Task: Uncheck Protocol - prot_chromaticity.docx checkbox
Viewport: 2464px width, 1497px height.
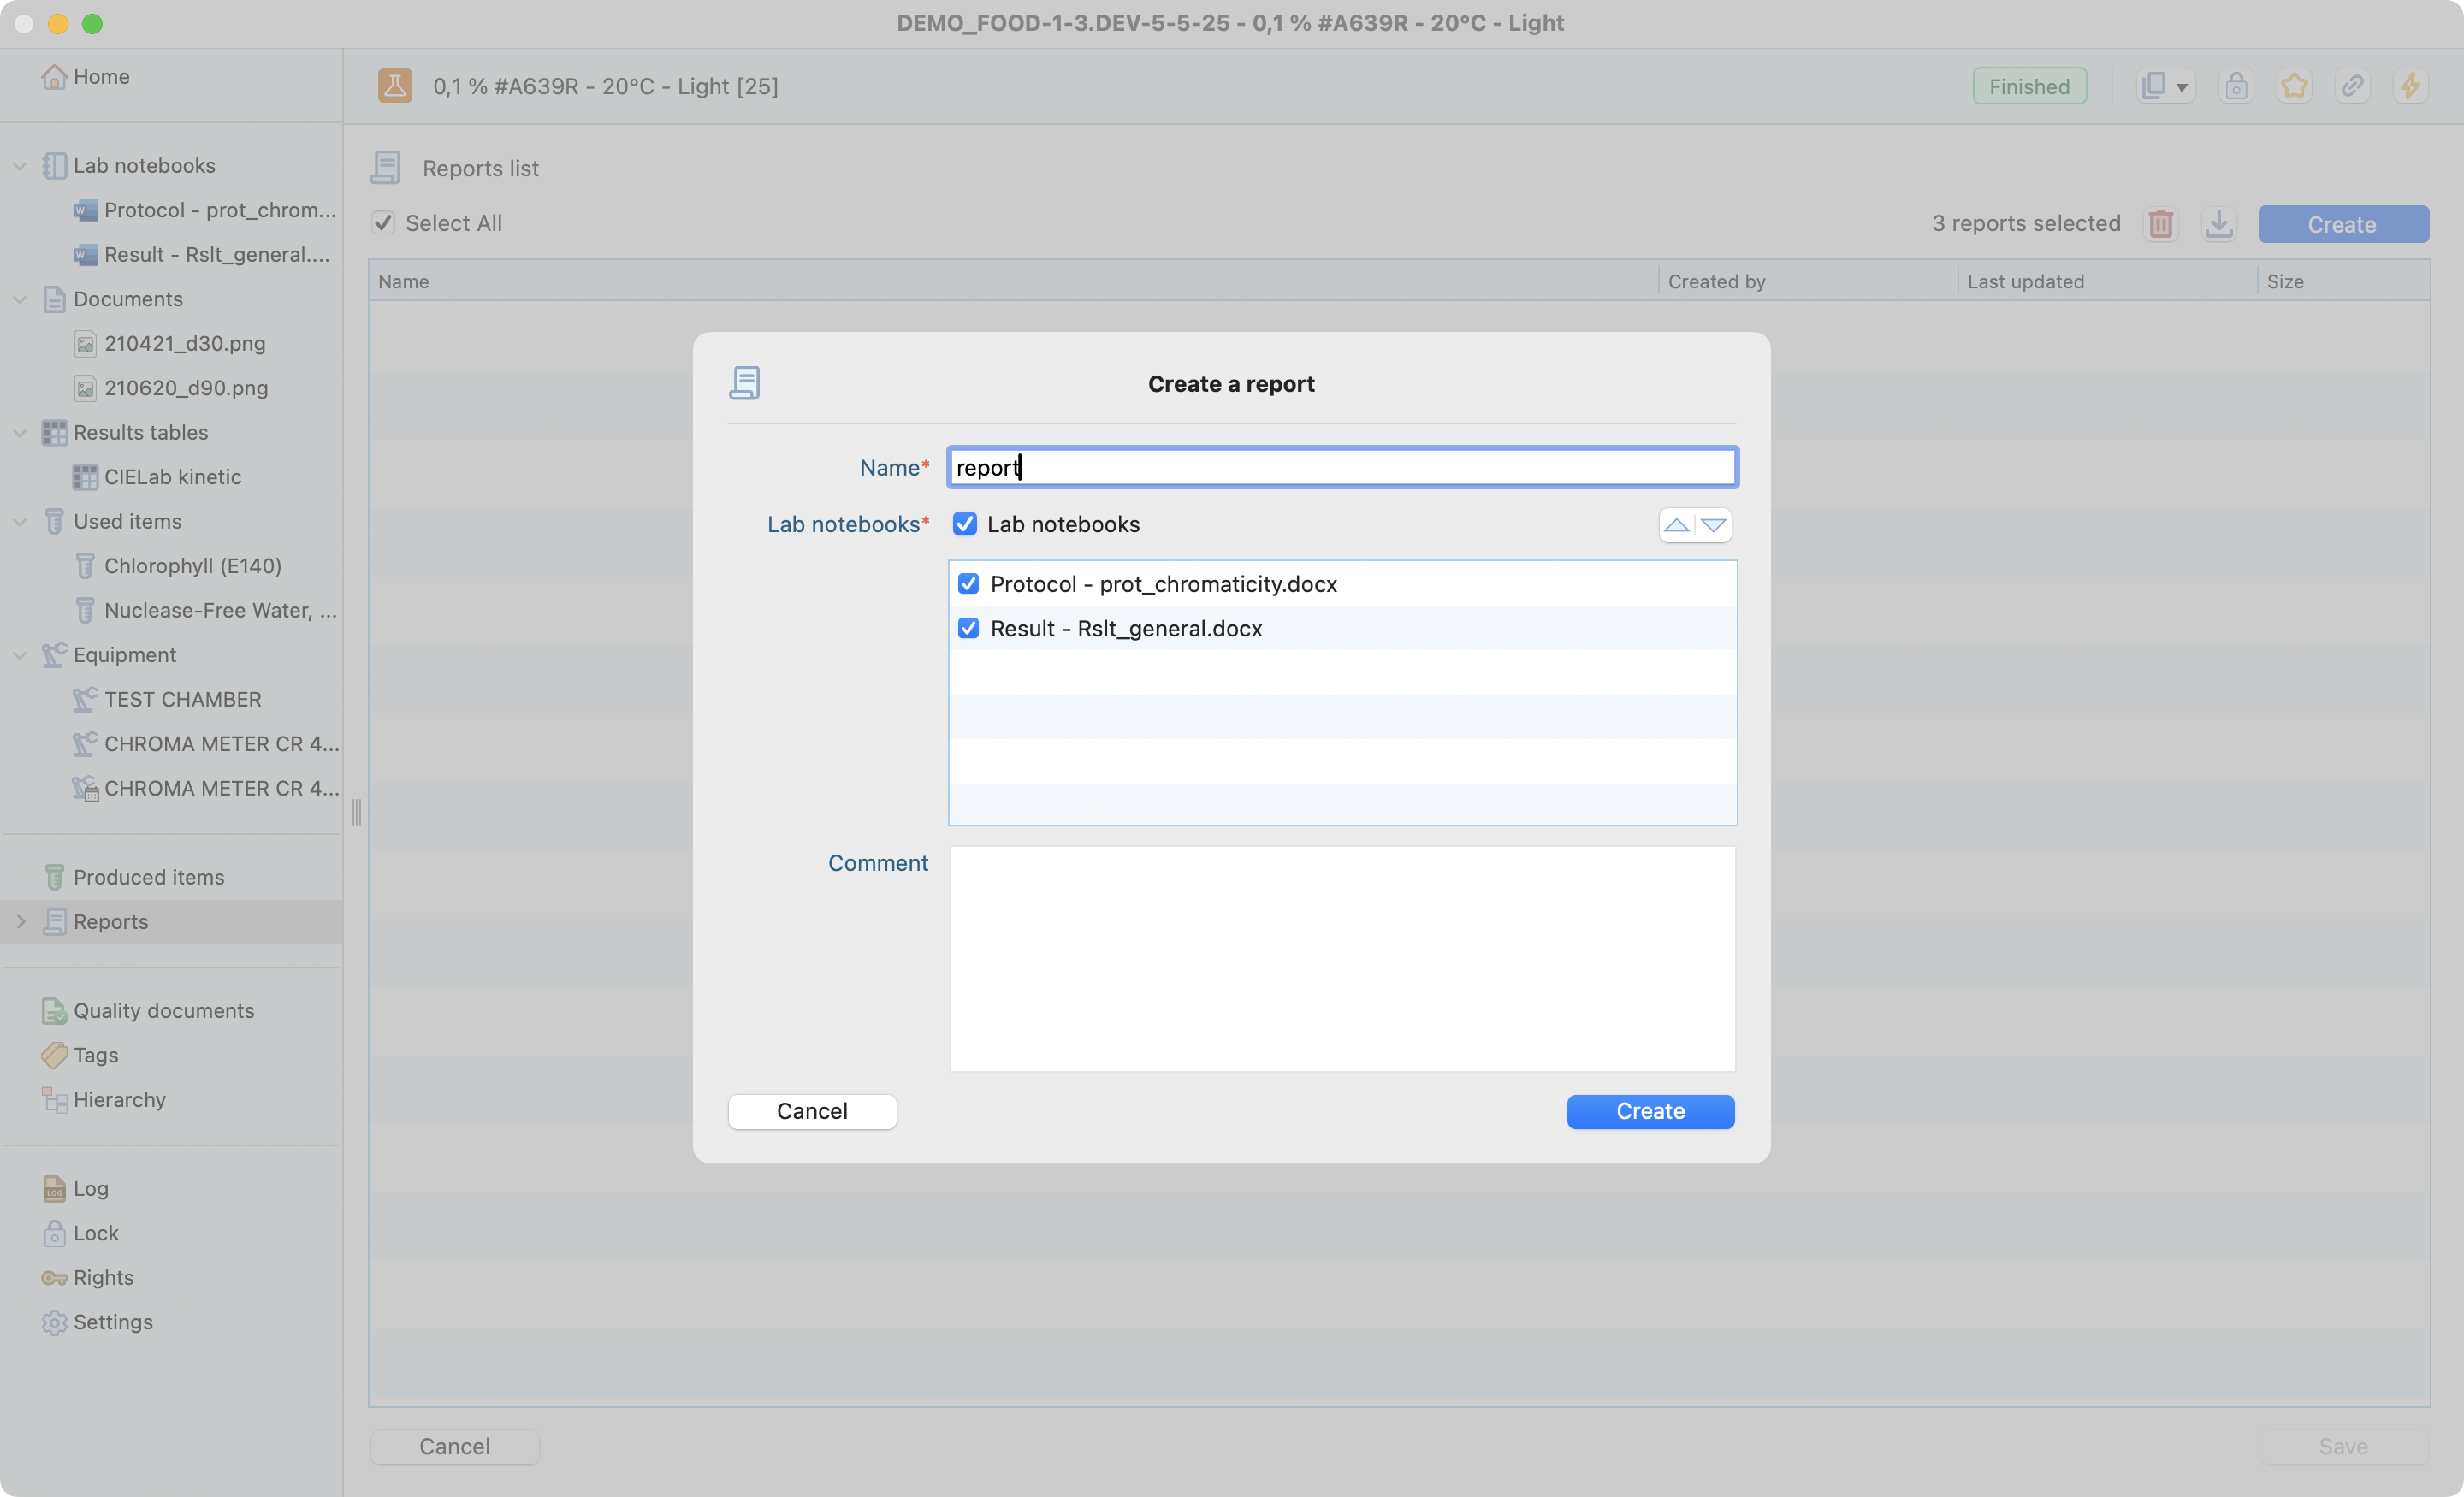Action: tap(968, 584)
